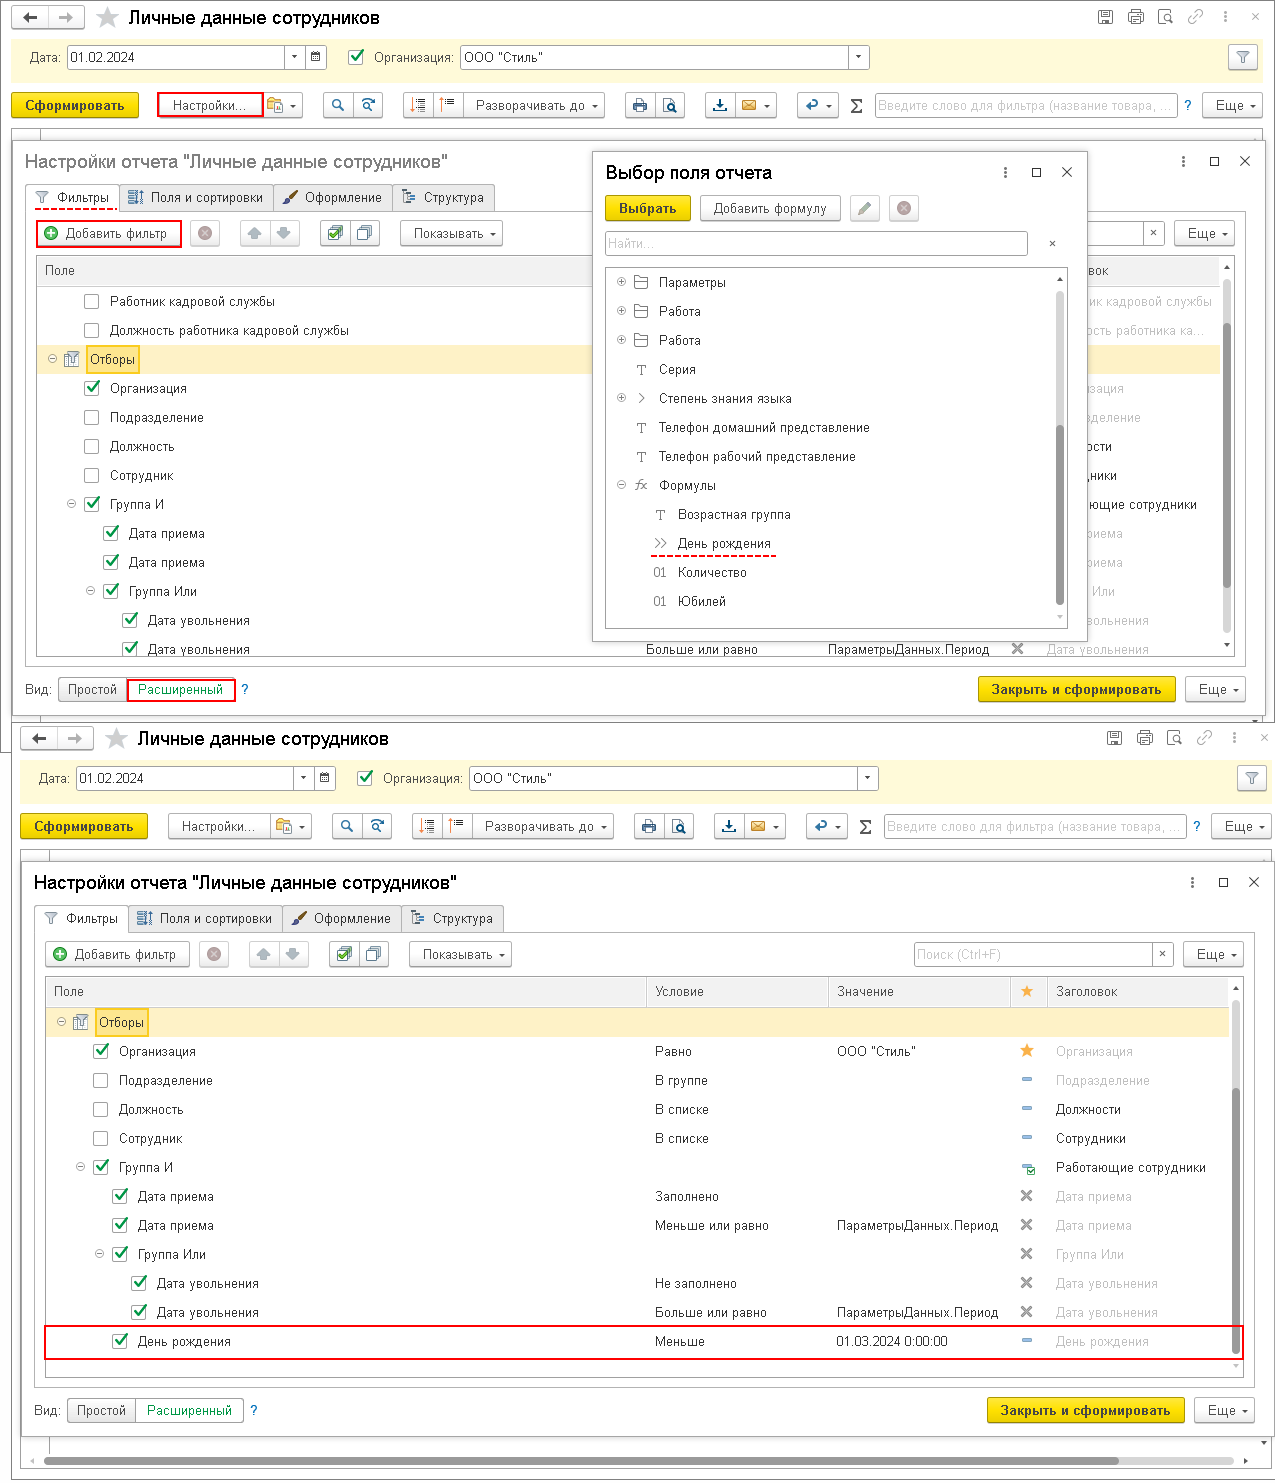
Task: Click the search magnifier icon in upper toolbar
Action: [x=338, y=105]
